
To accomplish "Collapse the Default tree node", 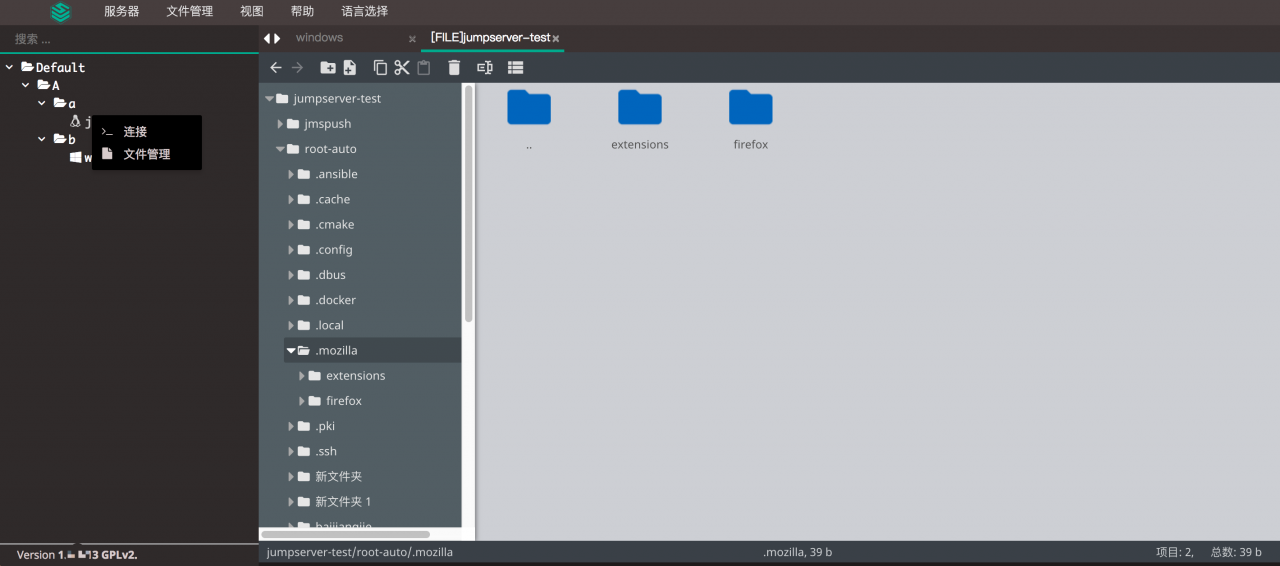I will point(9,67).
